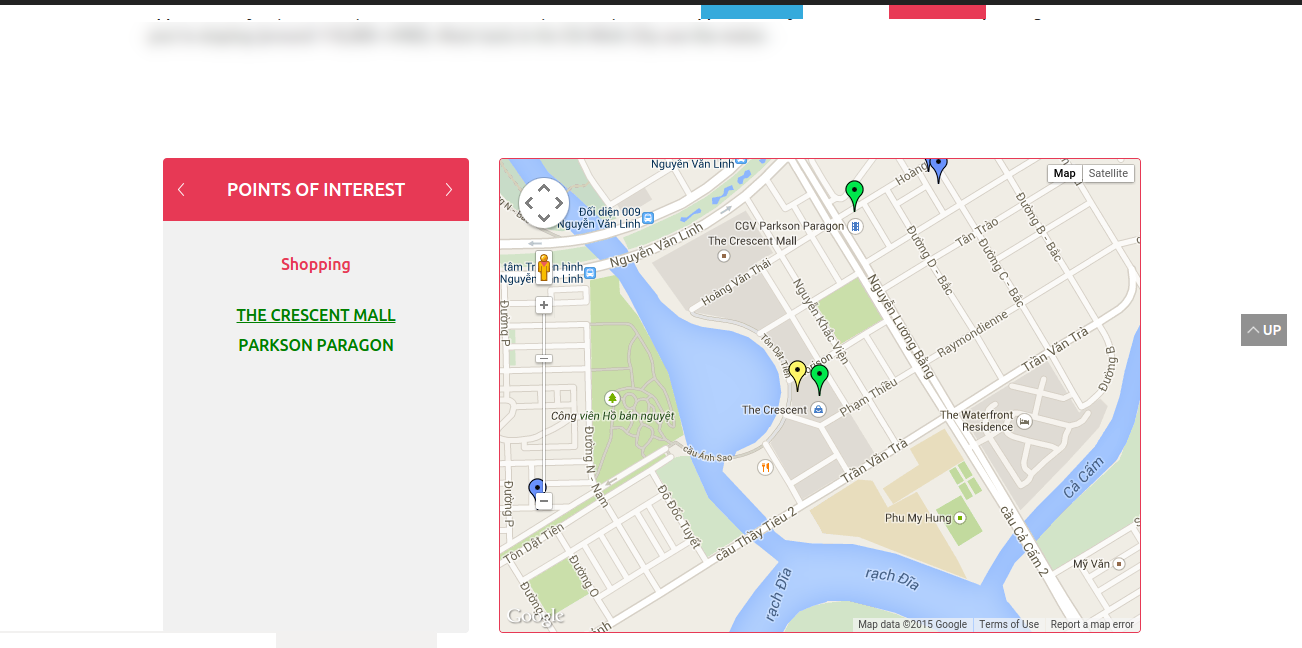Switch to Satellite view
1302x648 pixels.
click(x=1108, y=173)
